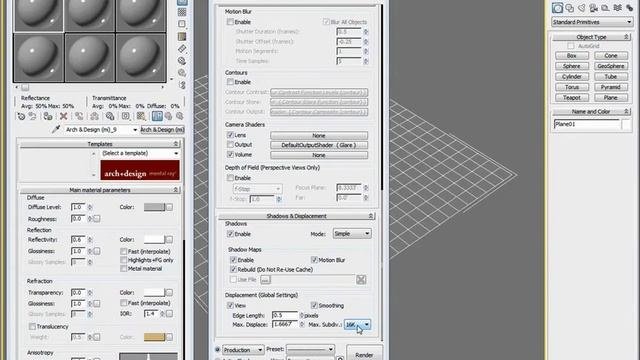
Task: Open Max. Subdiv. 16K dropdown
Action: (358, 324)
